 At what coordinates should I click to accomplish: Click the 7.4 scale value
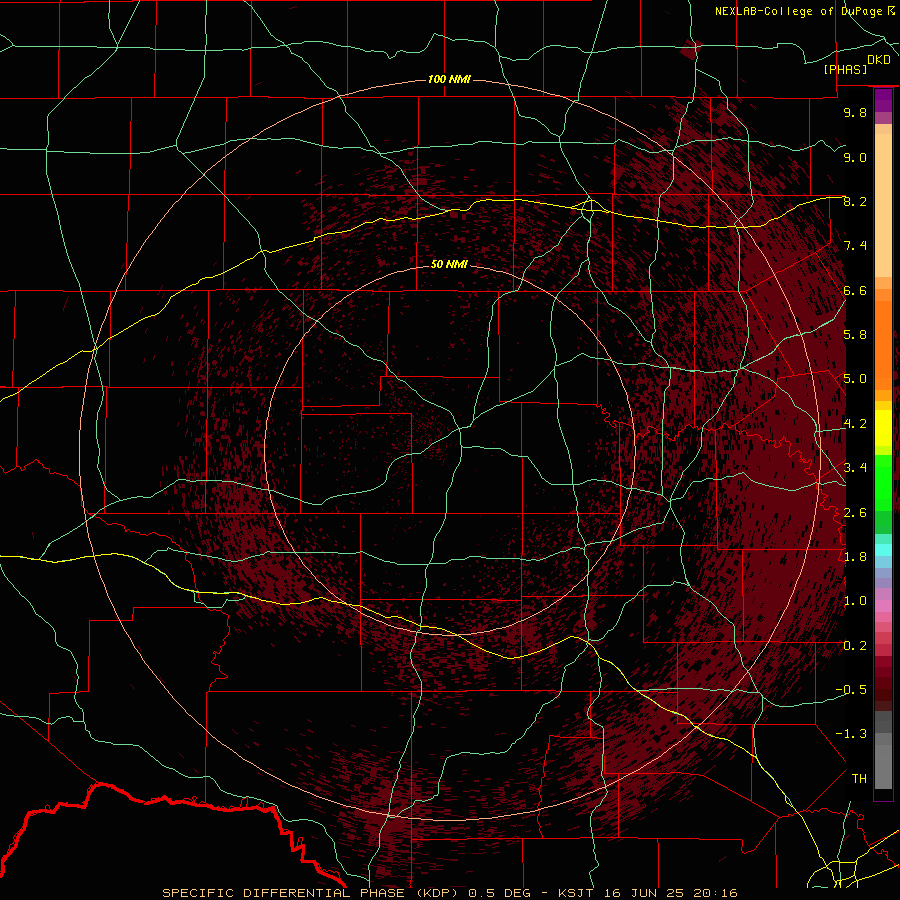coord(855,246)
